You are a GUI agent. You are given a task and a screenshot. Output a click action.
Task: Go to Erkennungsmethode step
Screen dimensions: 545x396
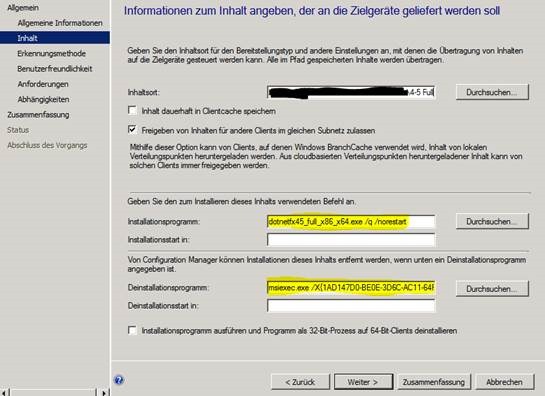(x=51, y=54)
